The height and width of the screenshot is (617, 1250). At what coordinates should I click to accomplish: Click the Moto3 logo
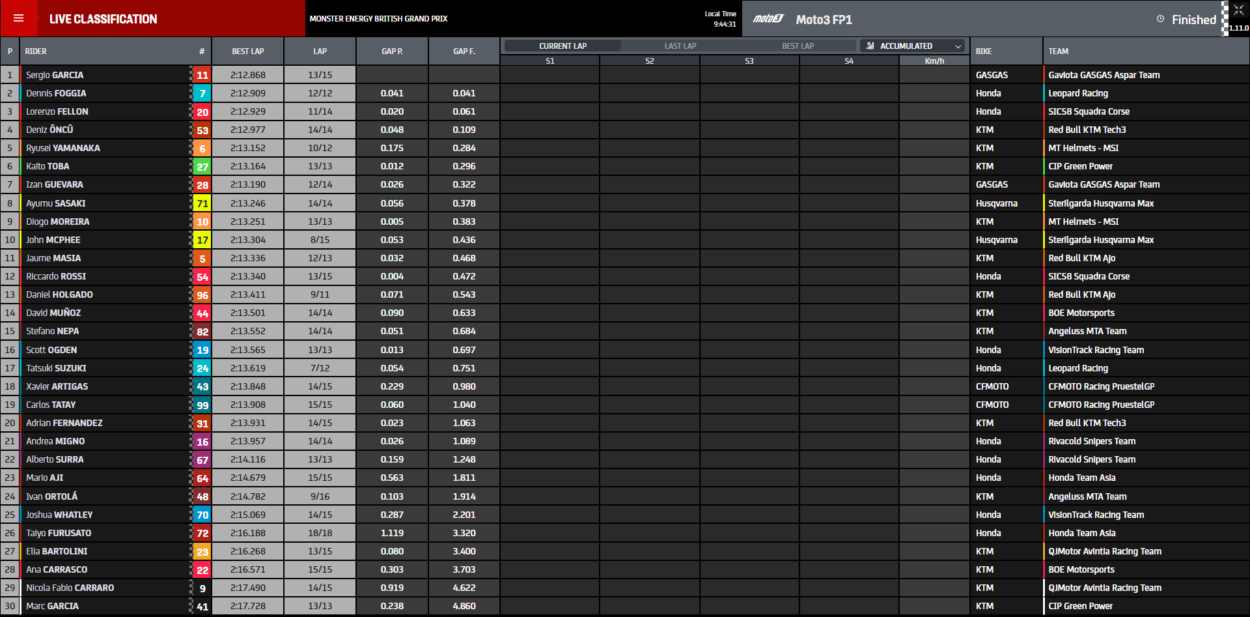769,19
